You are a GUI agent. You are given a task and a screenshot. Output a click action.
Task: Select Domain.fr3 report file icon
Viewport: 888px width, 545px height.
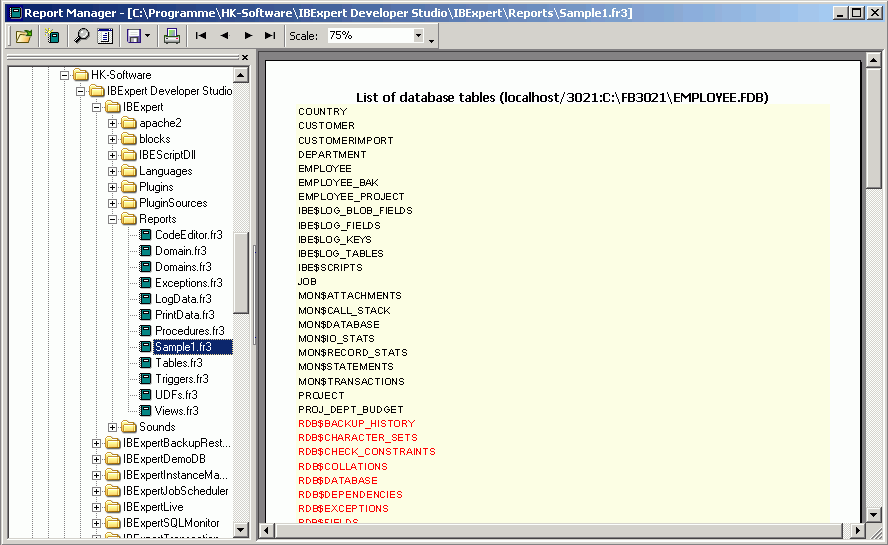pyautogui.click(x=146, y=250)
